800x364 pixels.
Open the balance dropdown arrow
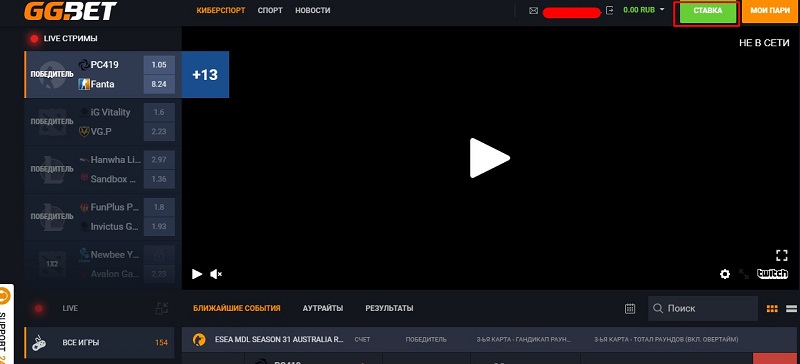point(662,10)
